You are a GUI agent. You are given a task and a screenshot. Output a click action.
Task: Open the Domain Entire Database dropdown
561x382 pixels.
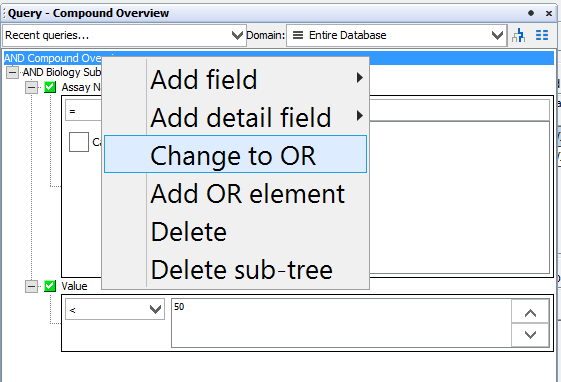pyautogui.click(x=396, y=35)
